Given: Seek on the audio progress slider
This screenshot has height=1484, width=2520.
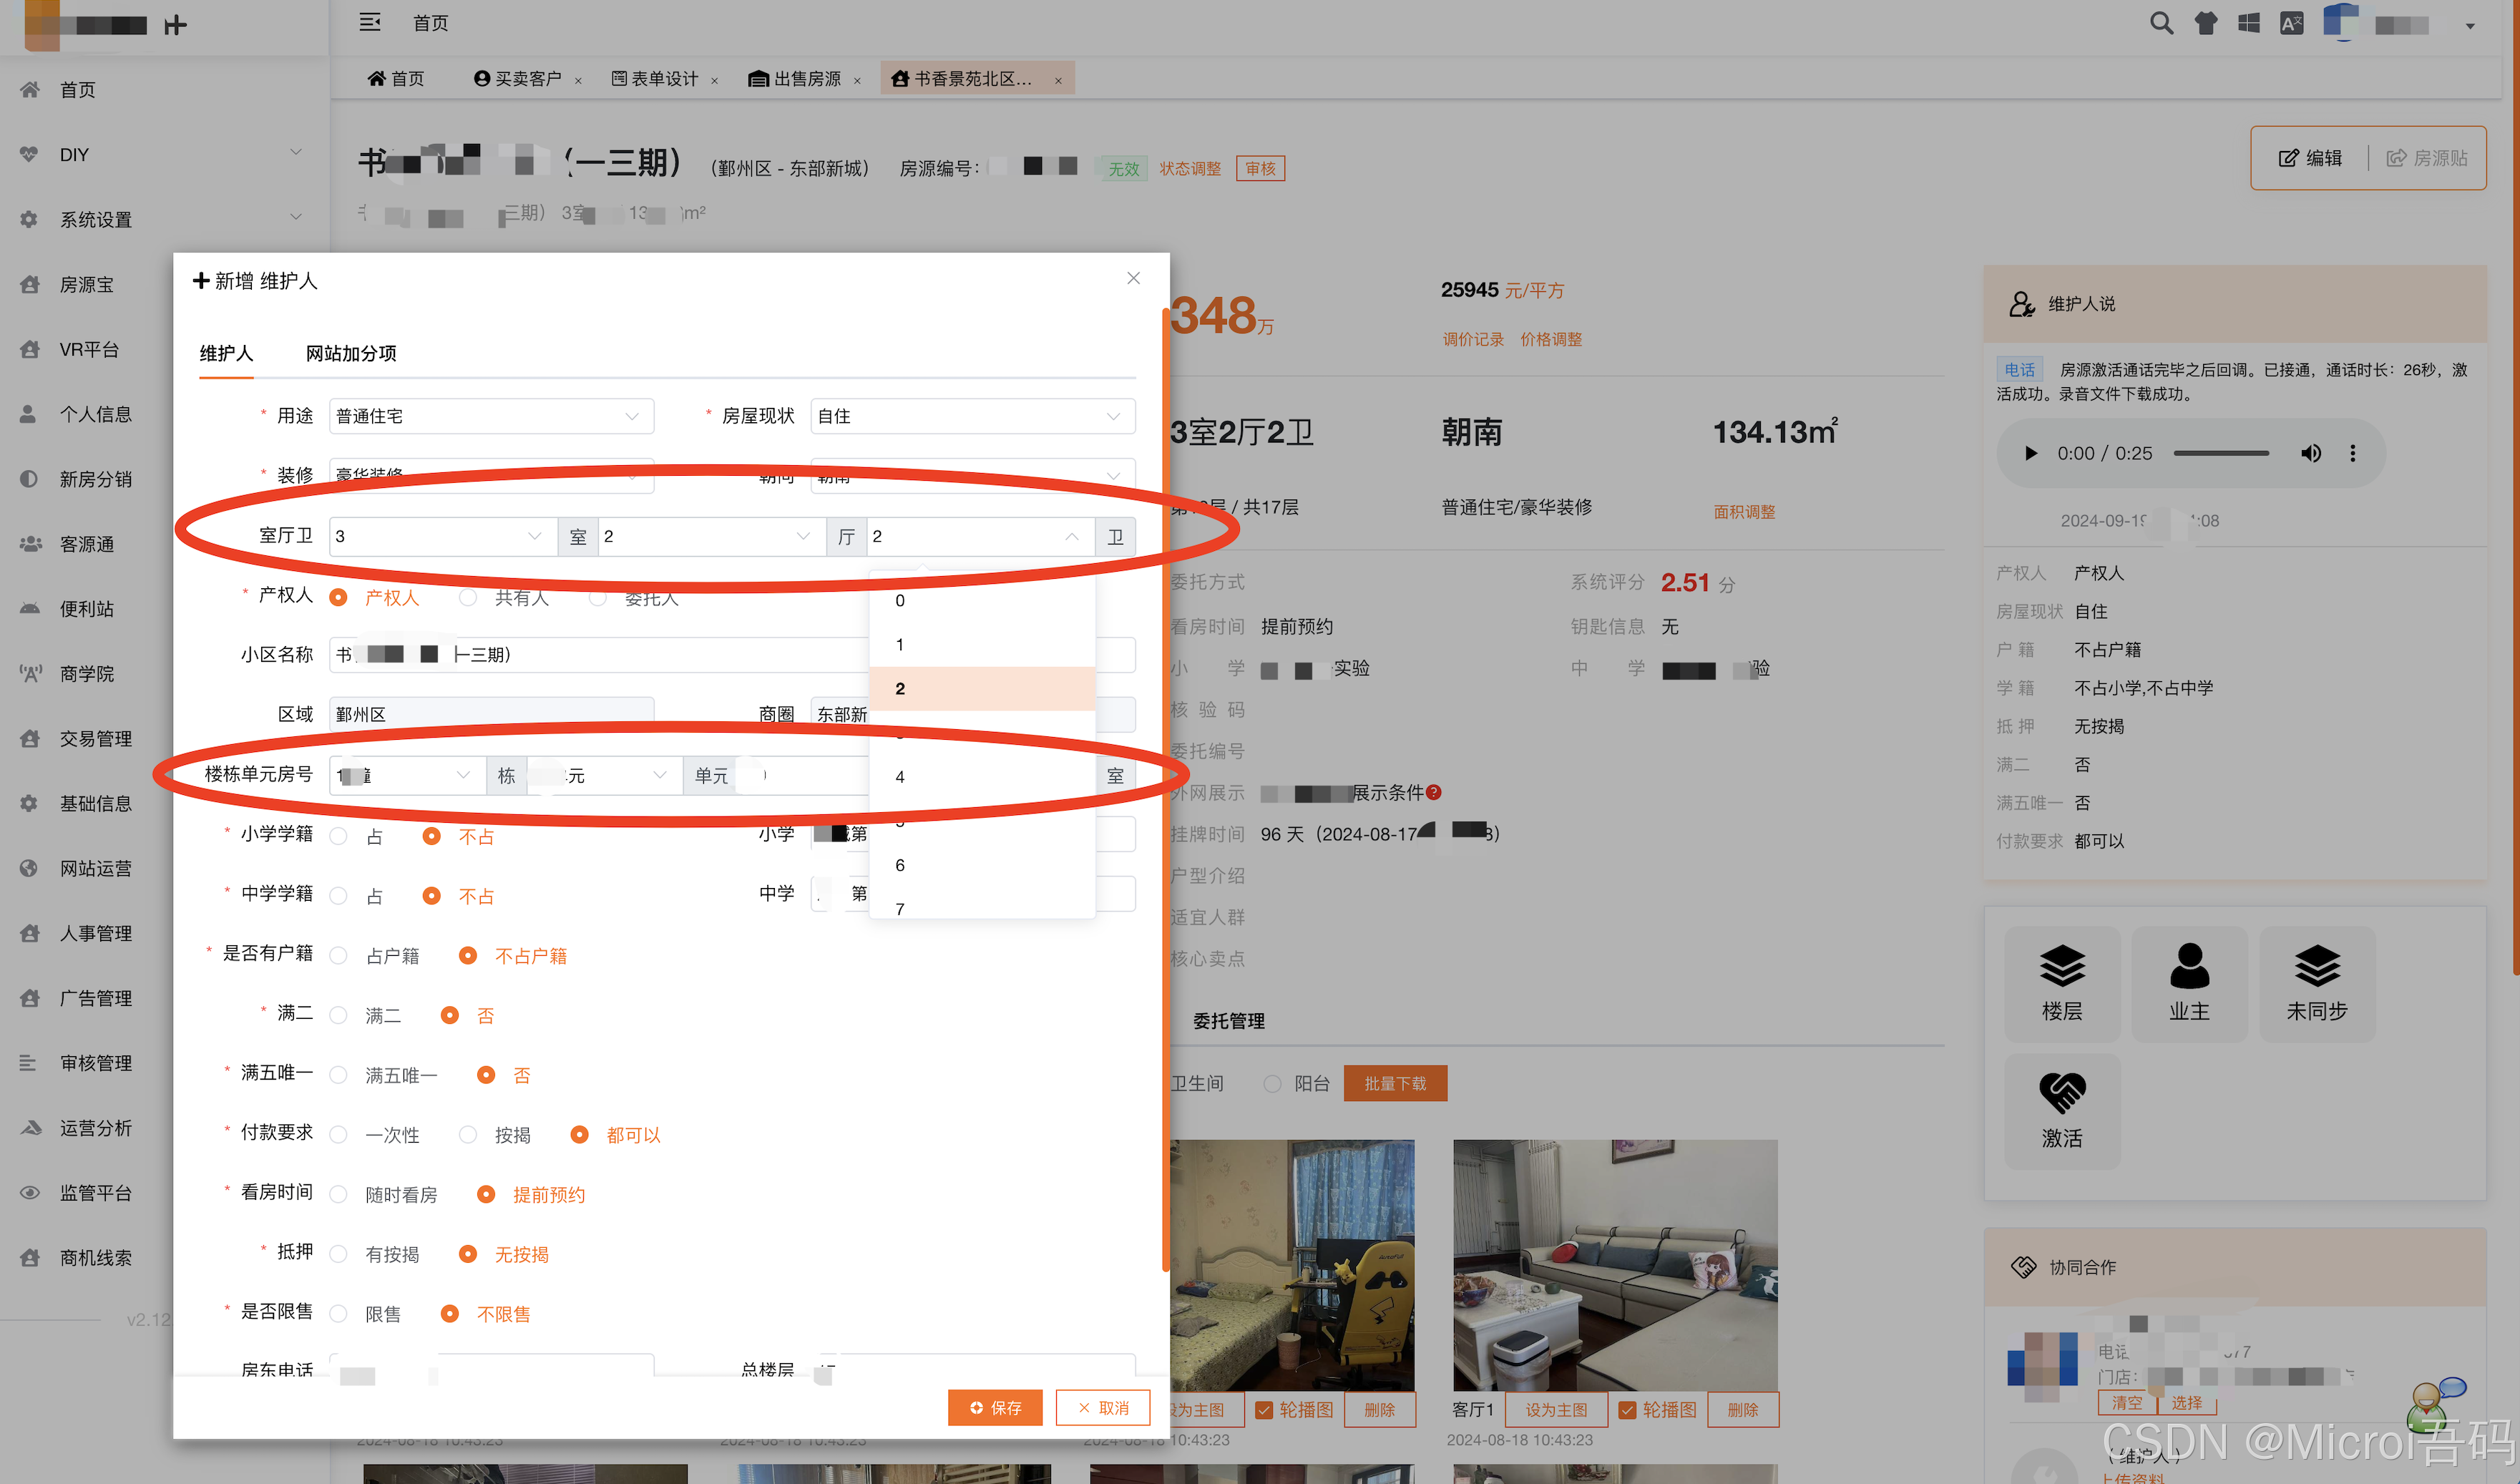Looking at the screenshot, I should tap(2221, 453).
